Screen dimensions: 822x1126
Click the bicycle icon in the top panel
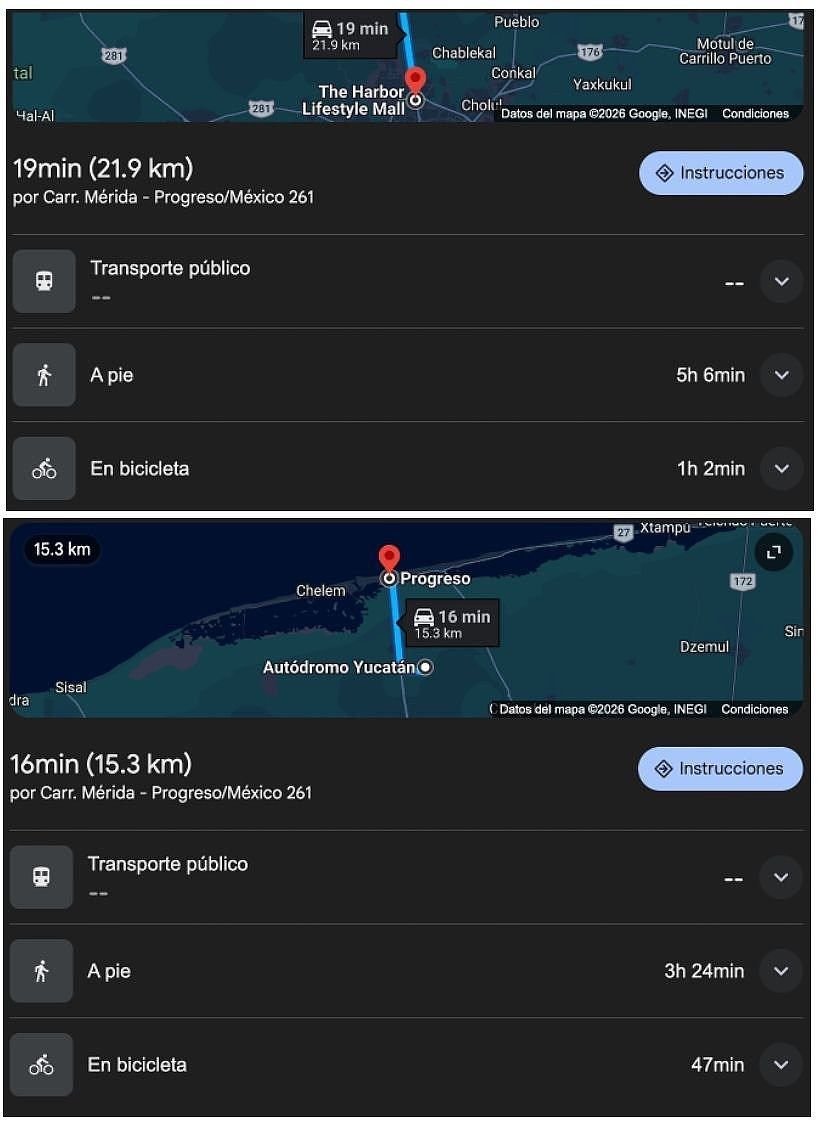tap(44, 468)
